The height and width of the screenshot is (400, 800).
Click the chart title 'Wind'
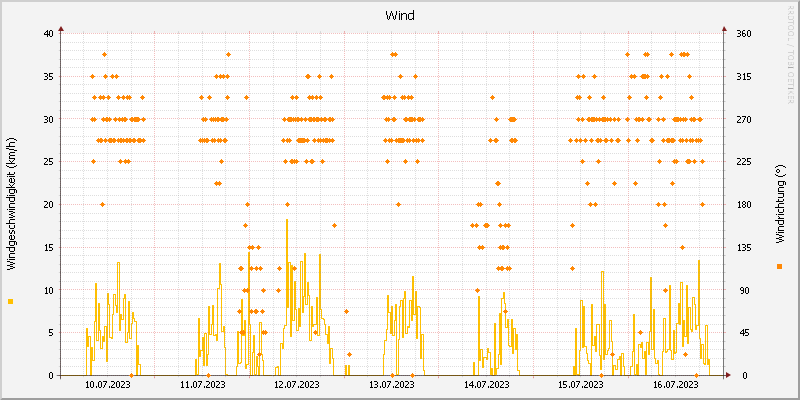coord(399,16)
